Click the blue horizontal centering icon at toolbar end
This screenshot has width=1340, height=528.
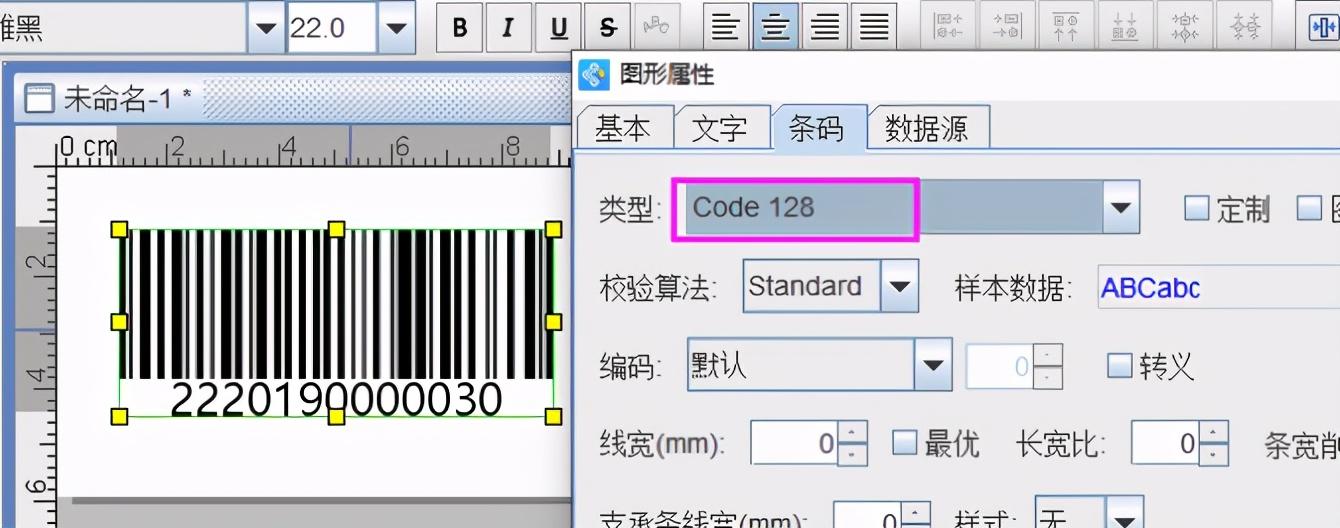1322,27
